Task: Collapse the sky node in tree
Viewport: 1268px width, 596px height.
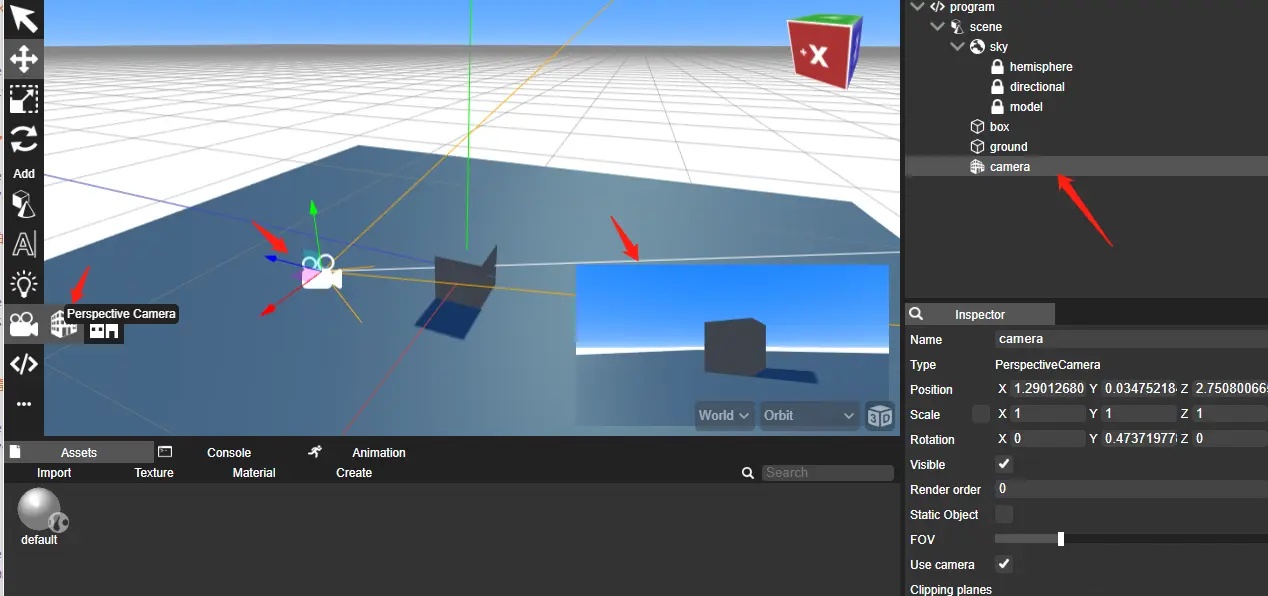Action: (957, 47)
